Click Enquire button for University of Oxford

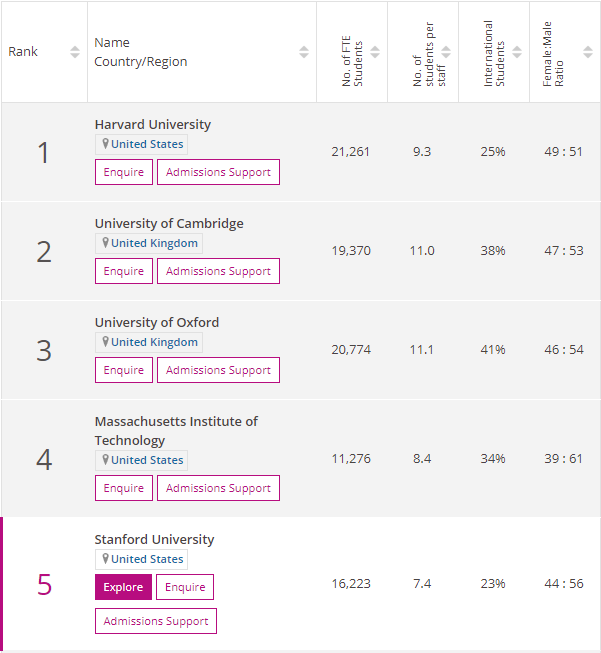pos(124,370)
